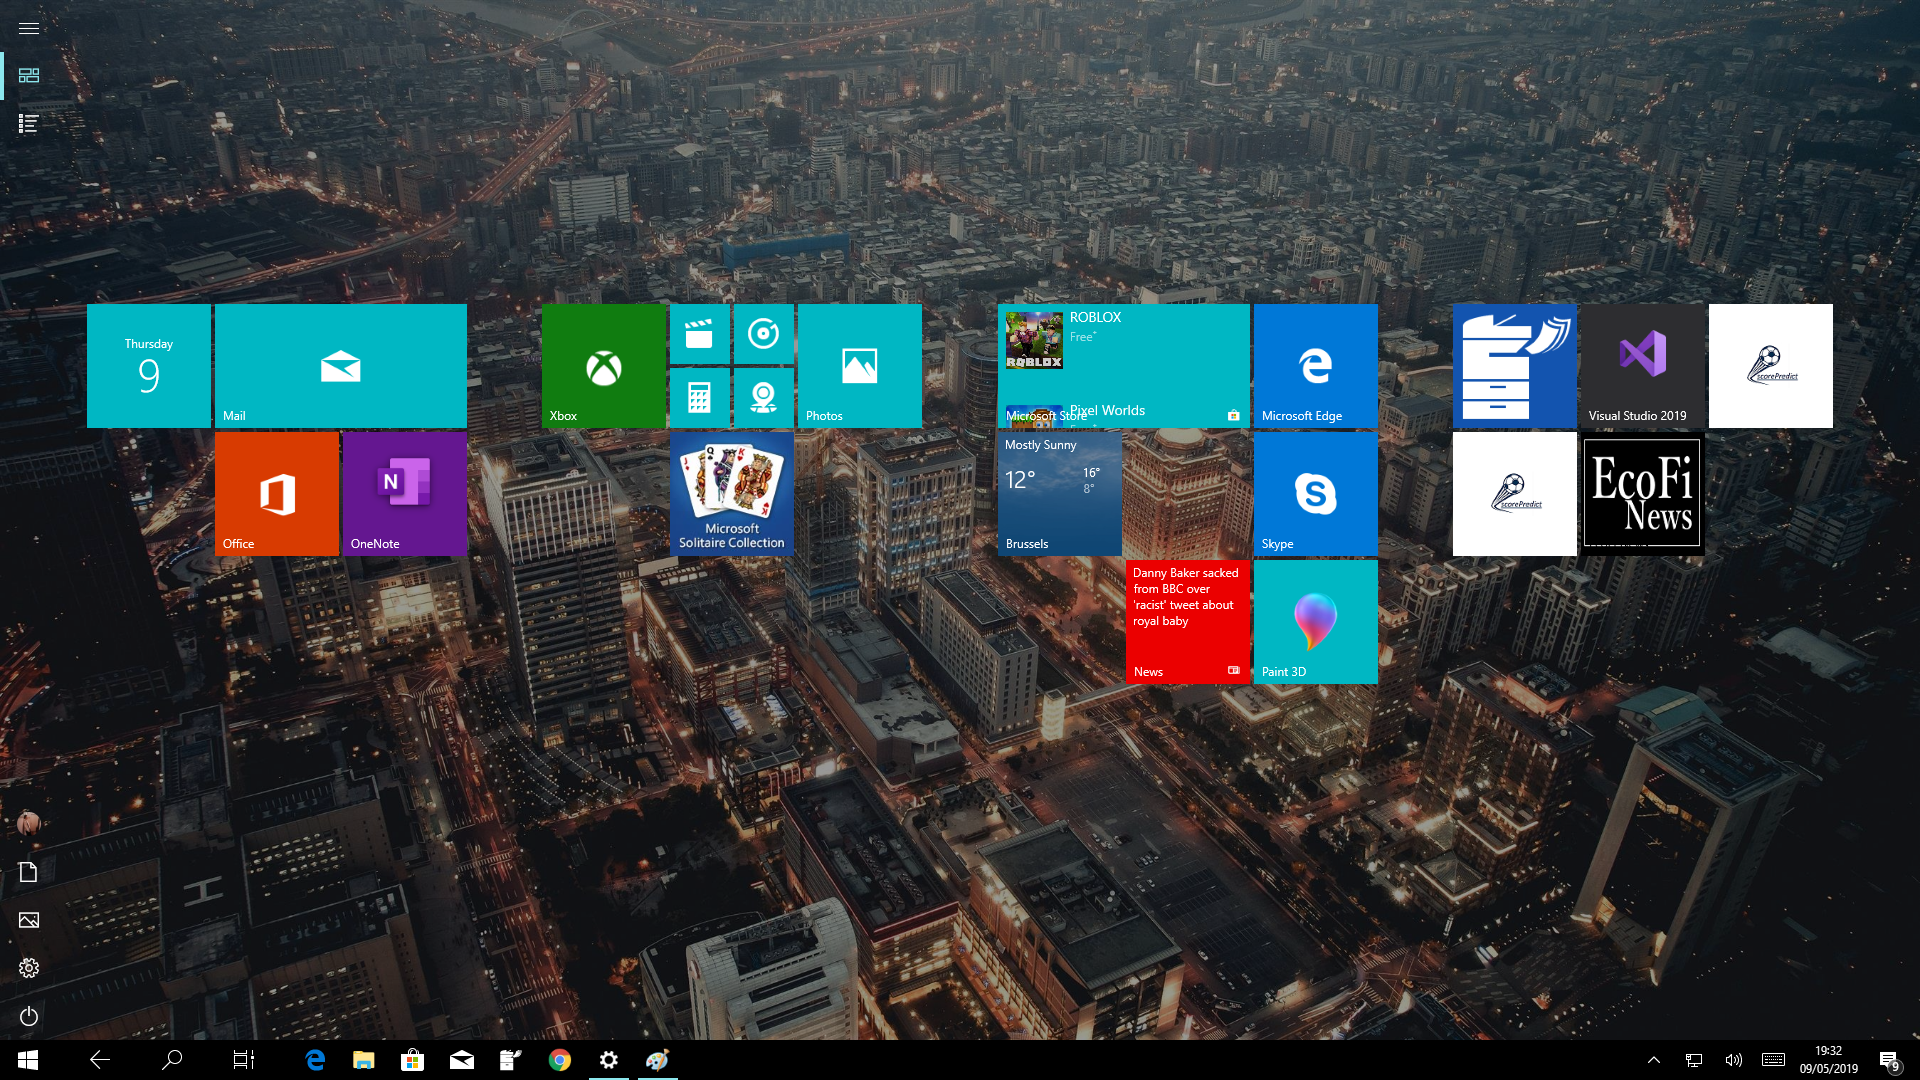Open Mail from the taskbar
Image resolution: width=1920 pixels, height=1080 pixels.
coord(461,1060)
